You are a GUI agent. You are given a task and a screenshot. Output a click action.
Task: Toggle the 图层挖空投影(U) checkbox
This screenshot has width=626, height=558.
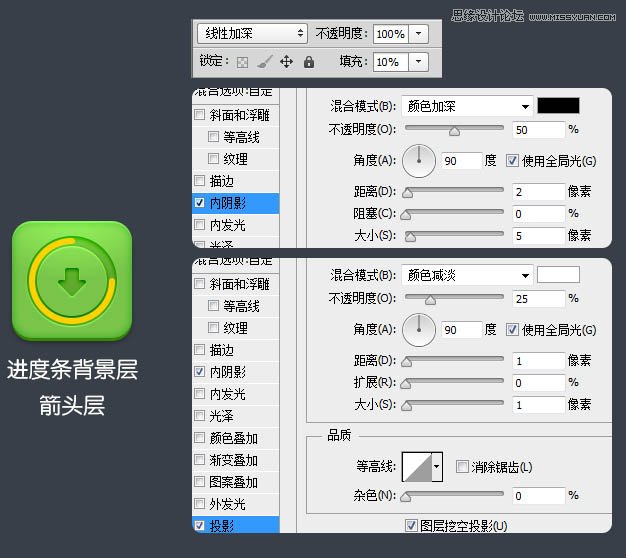click(411, 525)
